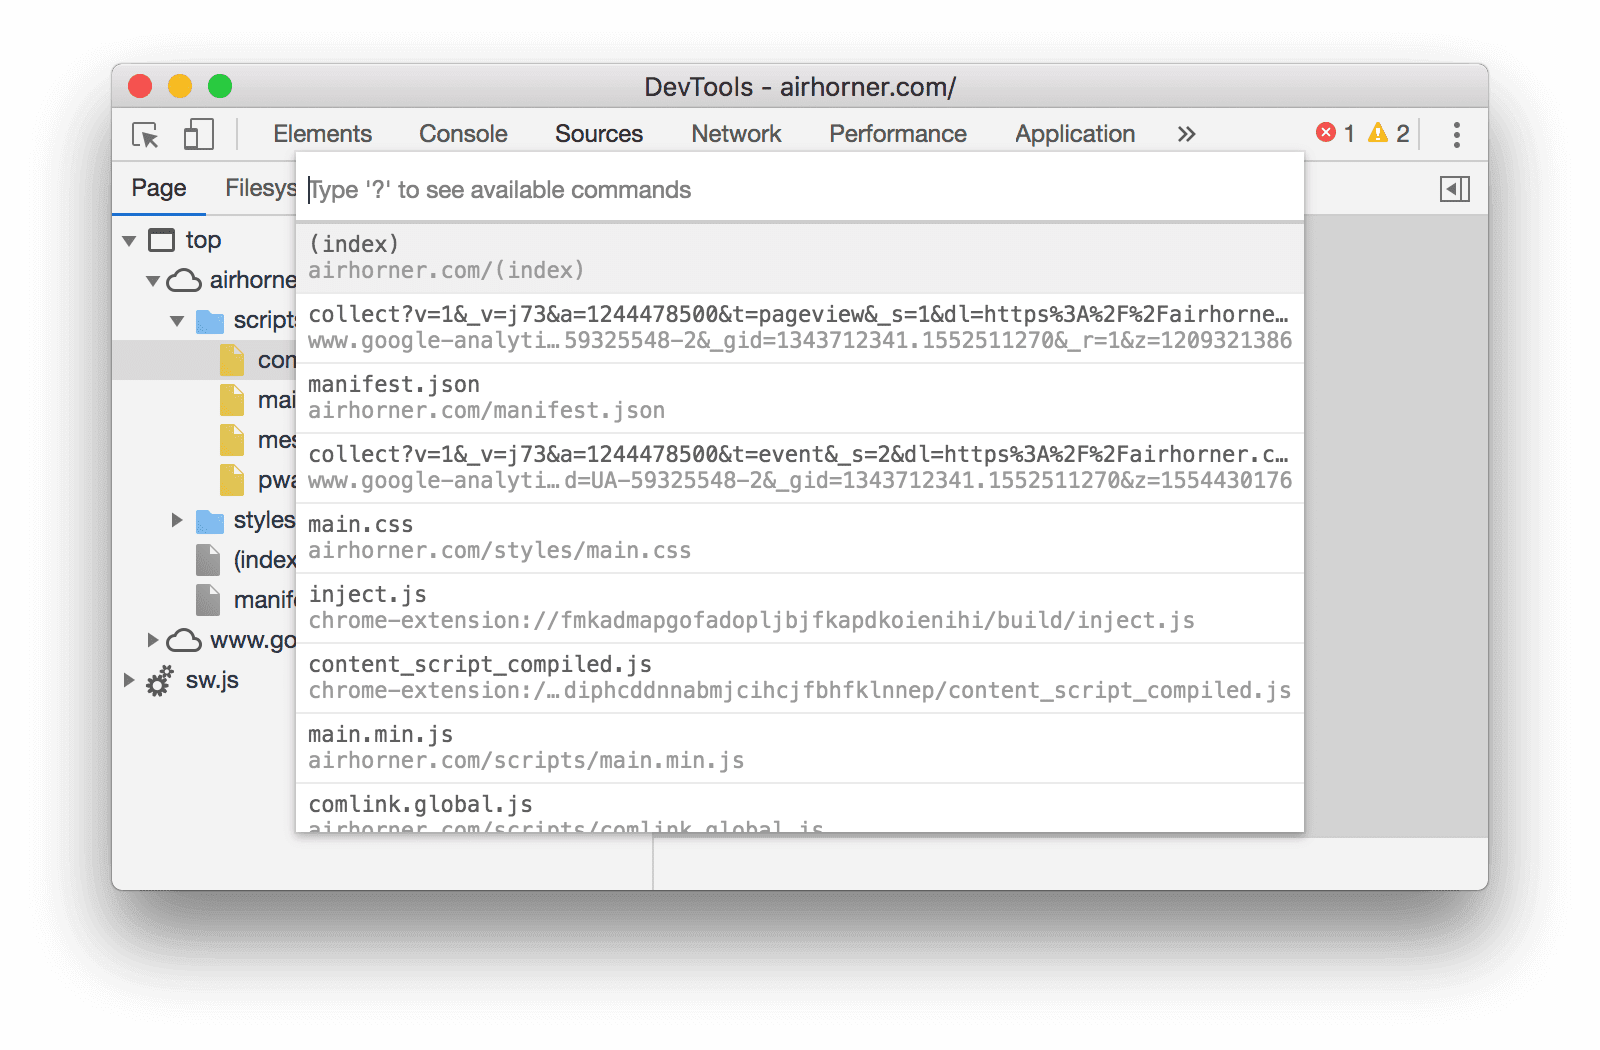
Task: Click the red error count badge
Action: (x=1337, y=133)
